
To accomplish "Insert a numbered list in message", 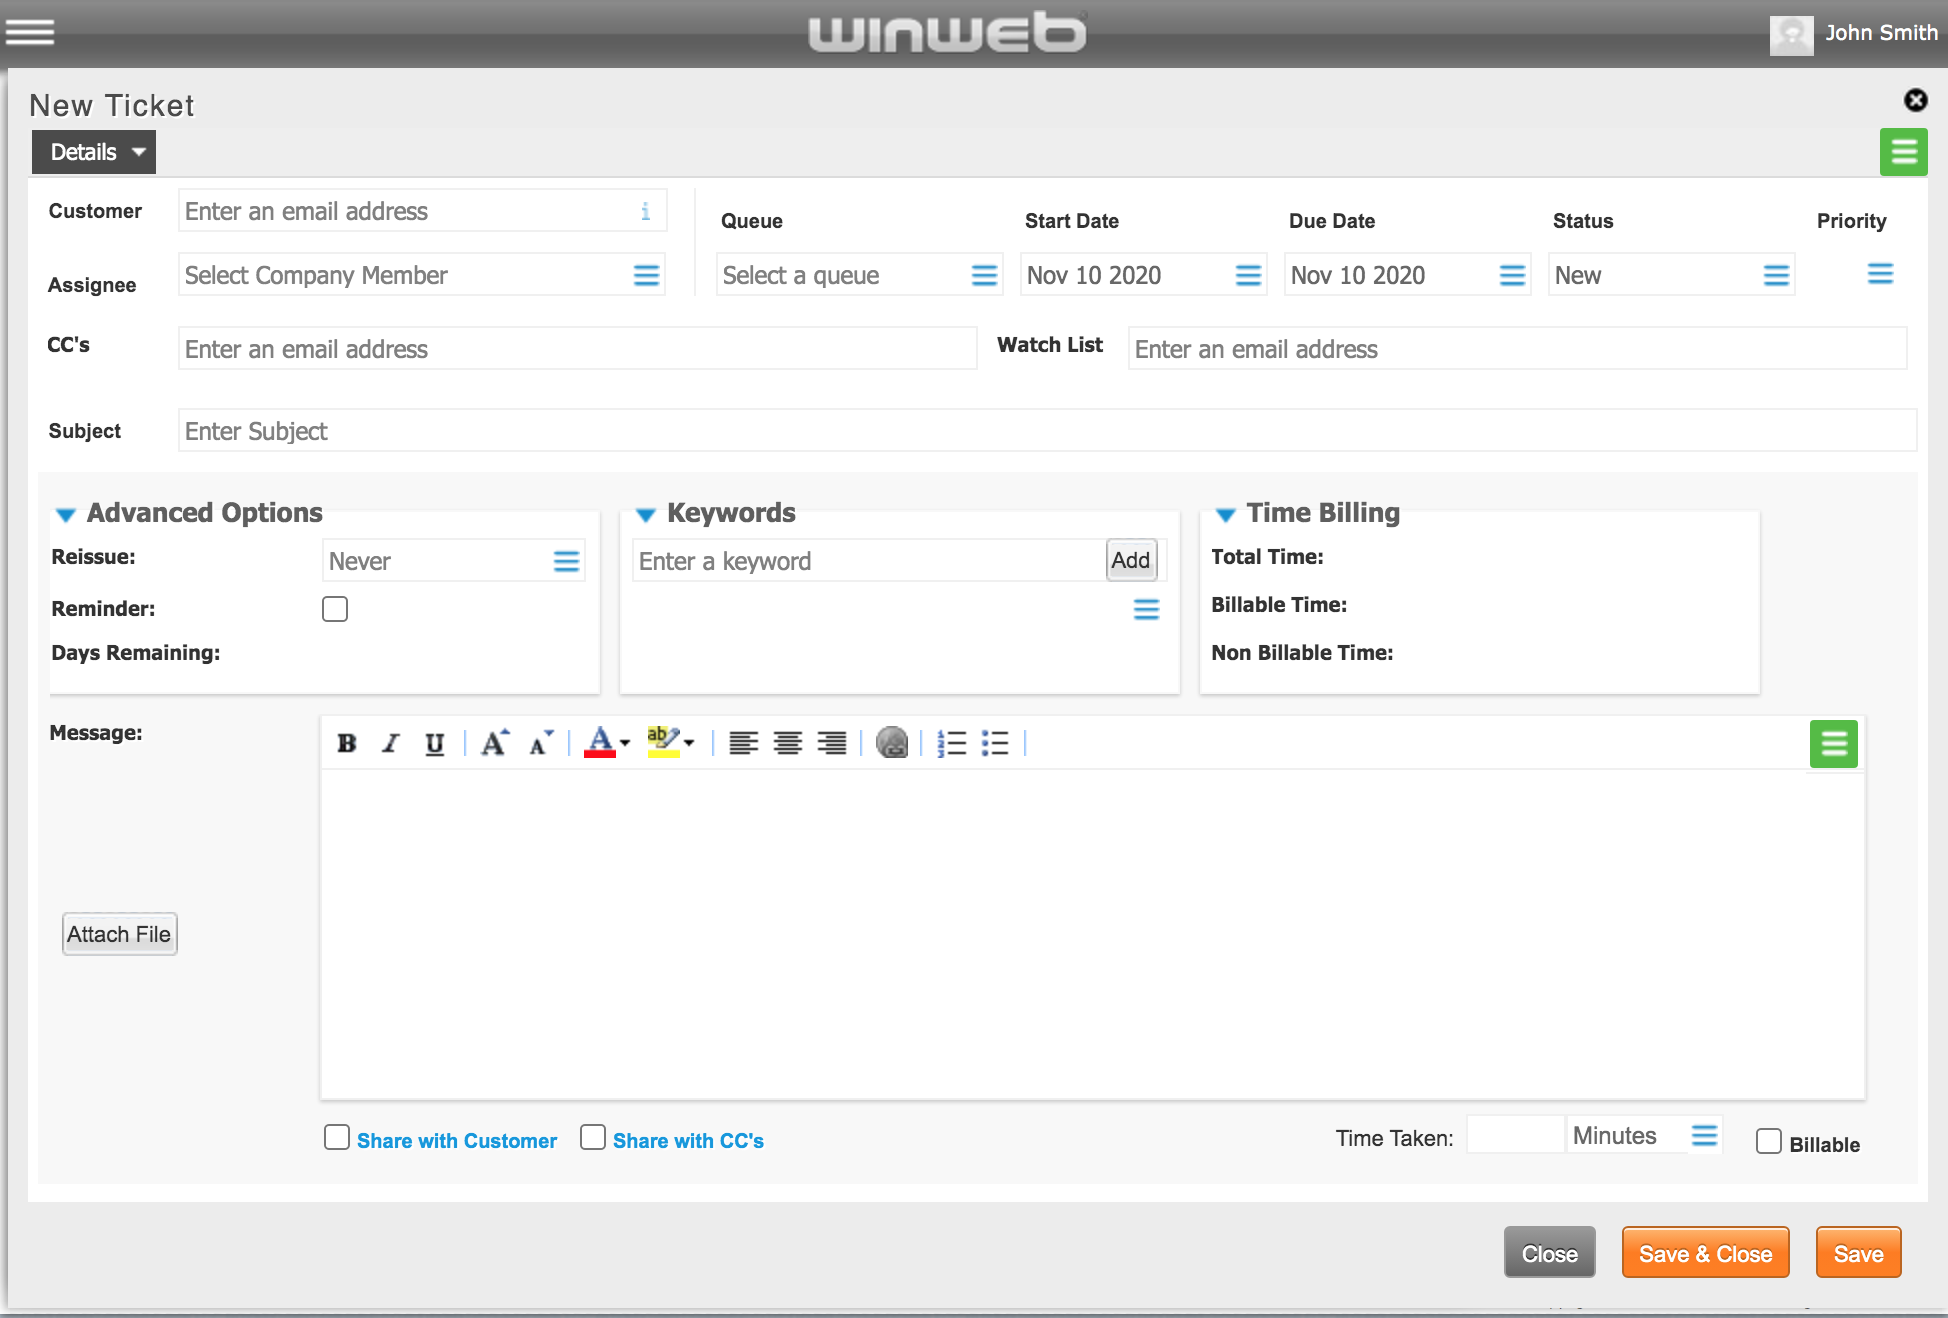I will pos(951,743).
